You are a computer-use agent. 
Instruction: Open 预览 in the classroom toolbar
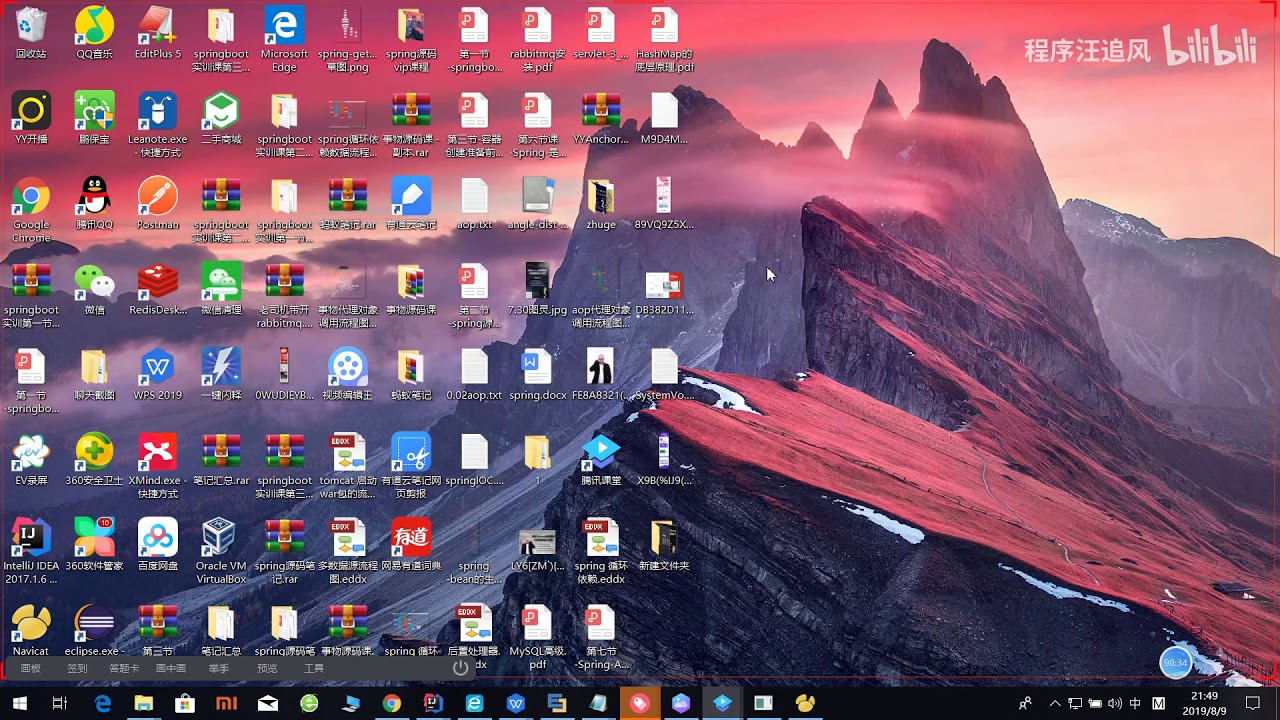tap(267, 668)
